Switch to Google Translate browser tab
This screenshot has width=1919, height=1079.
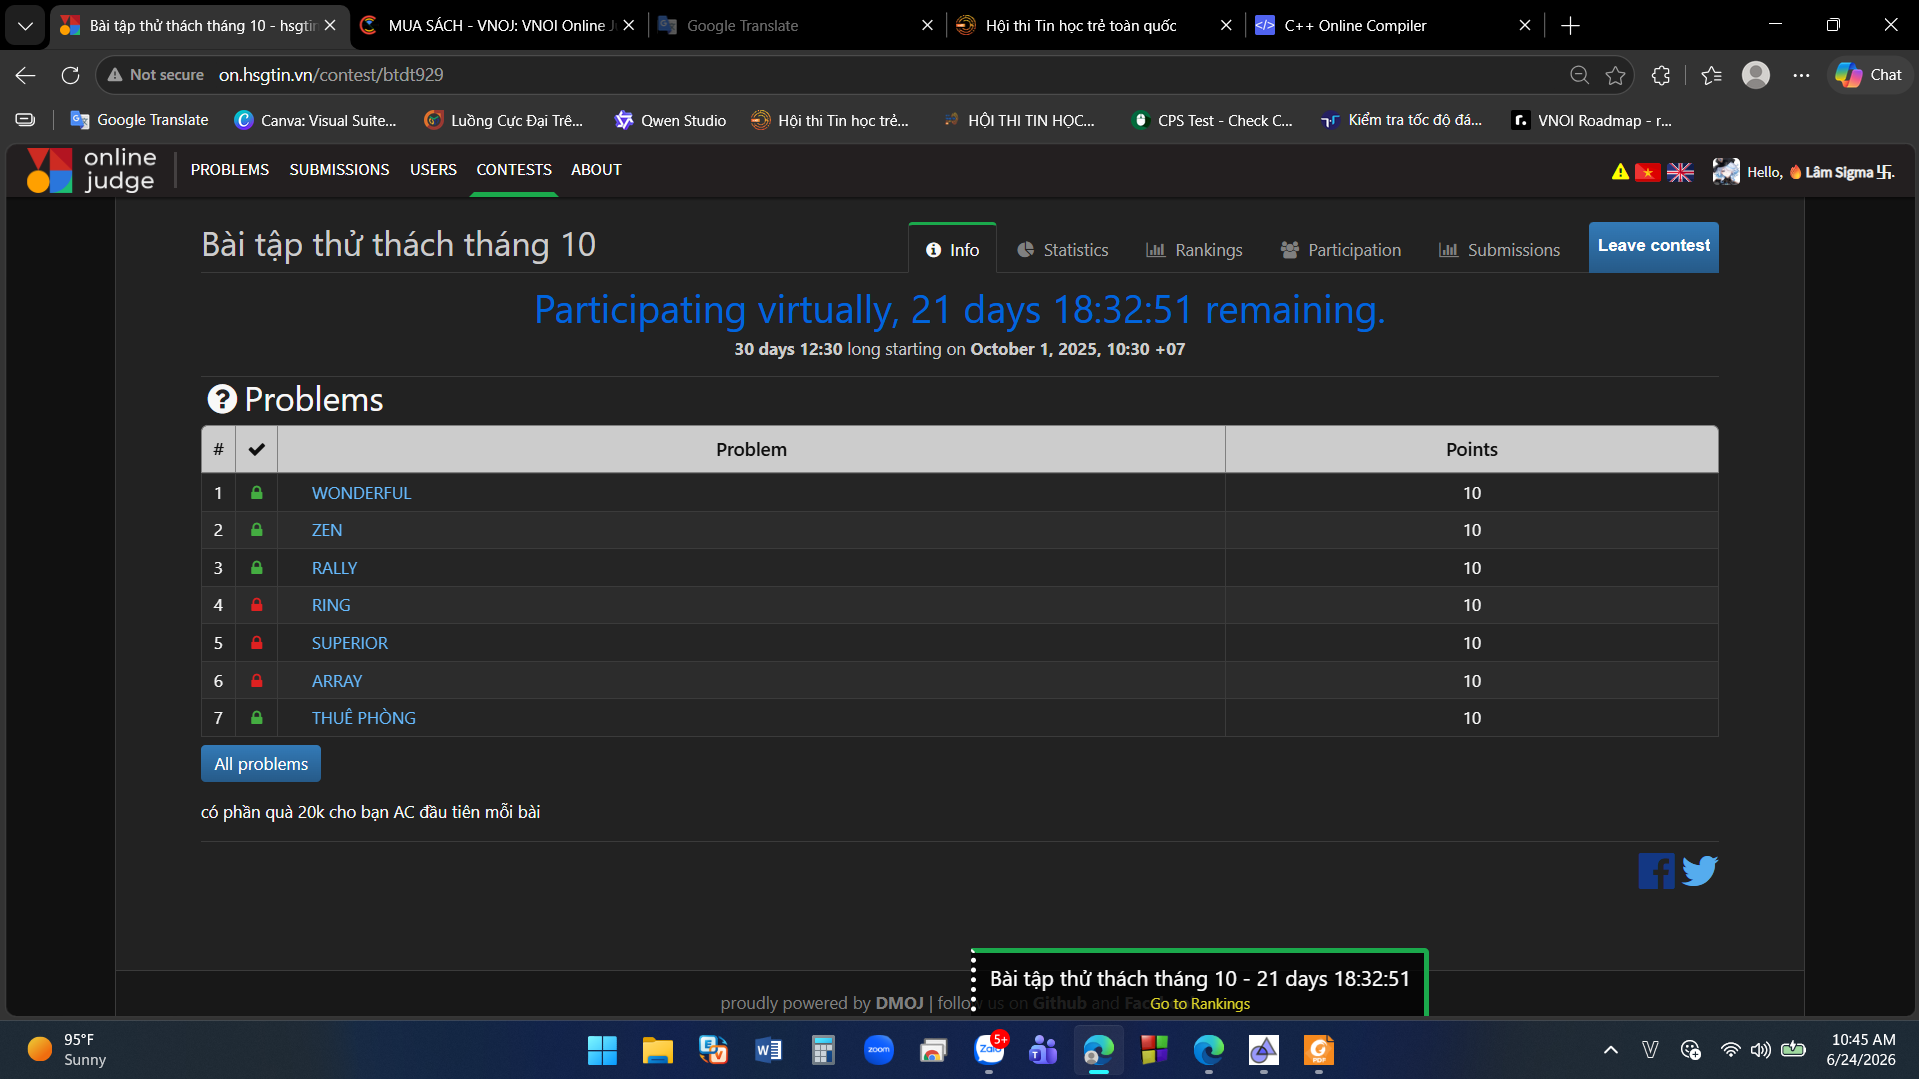pos(795,26)
